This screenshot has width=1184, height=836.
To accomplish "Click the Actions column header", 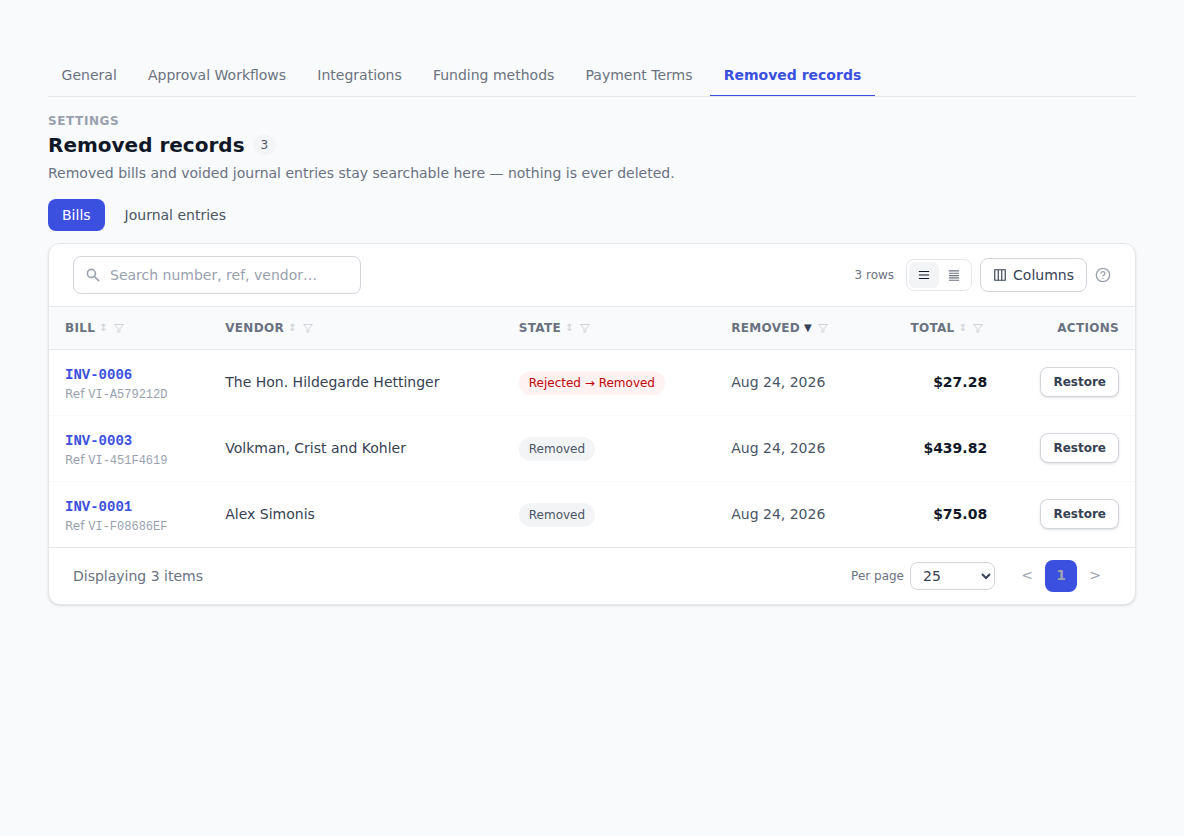I will (x=1087, y=328).
